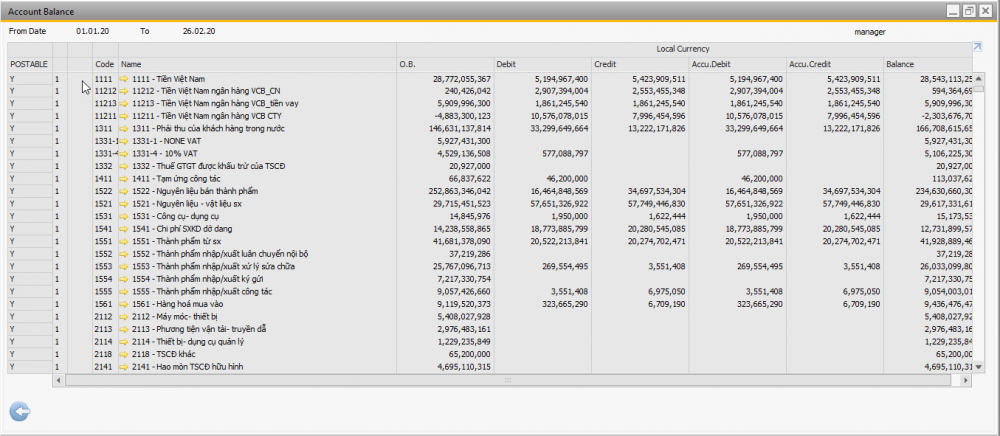Open link arrow for 1551 Thành phẩm tự sx

(125, 242)
